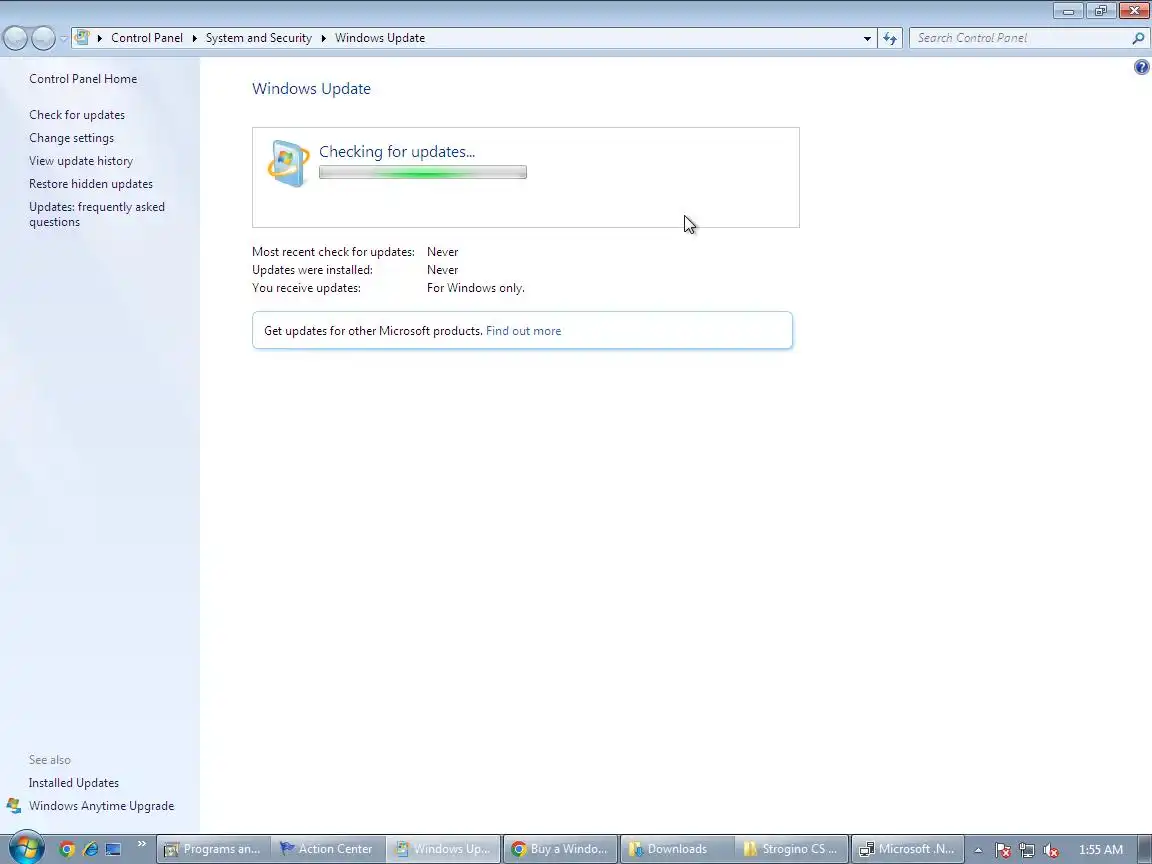Click 'Most recent check for updates:' label
Viewport: 1152px width, 864px height.
pyautogui.click(x=333, y=252)
